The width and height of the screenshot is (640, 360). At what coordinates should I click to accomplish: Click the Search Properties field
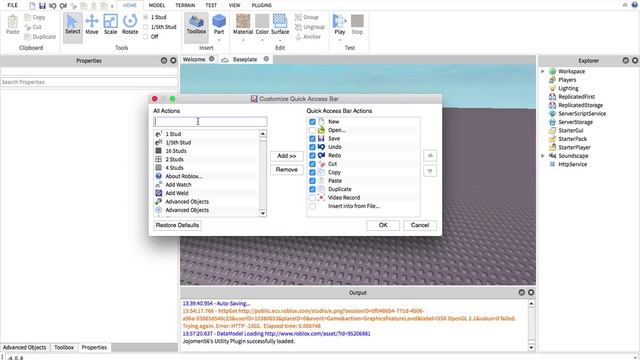point(89,82)
